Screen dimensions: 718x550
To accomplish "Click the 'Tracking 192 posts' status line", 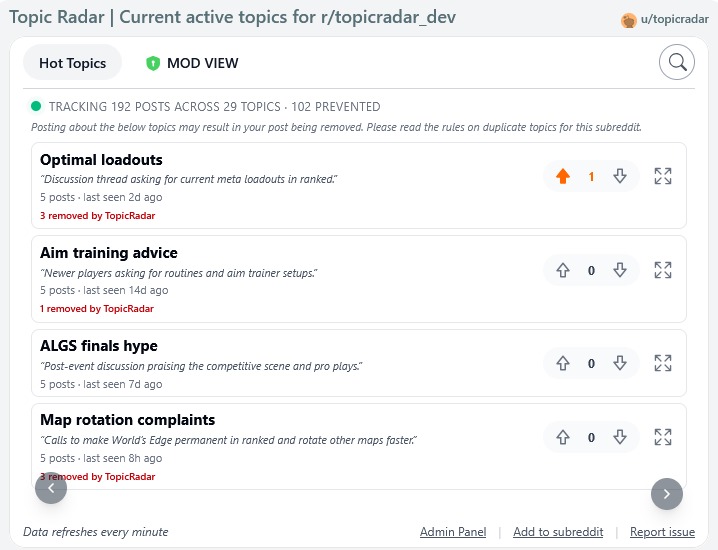I will [x=214, y=107].
